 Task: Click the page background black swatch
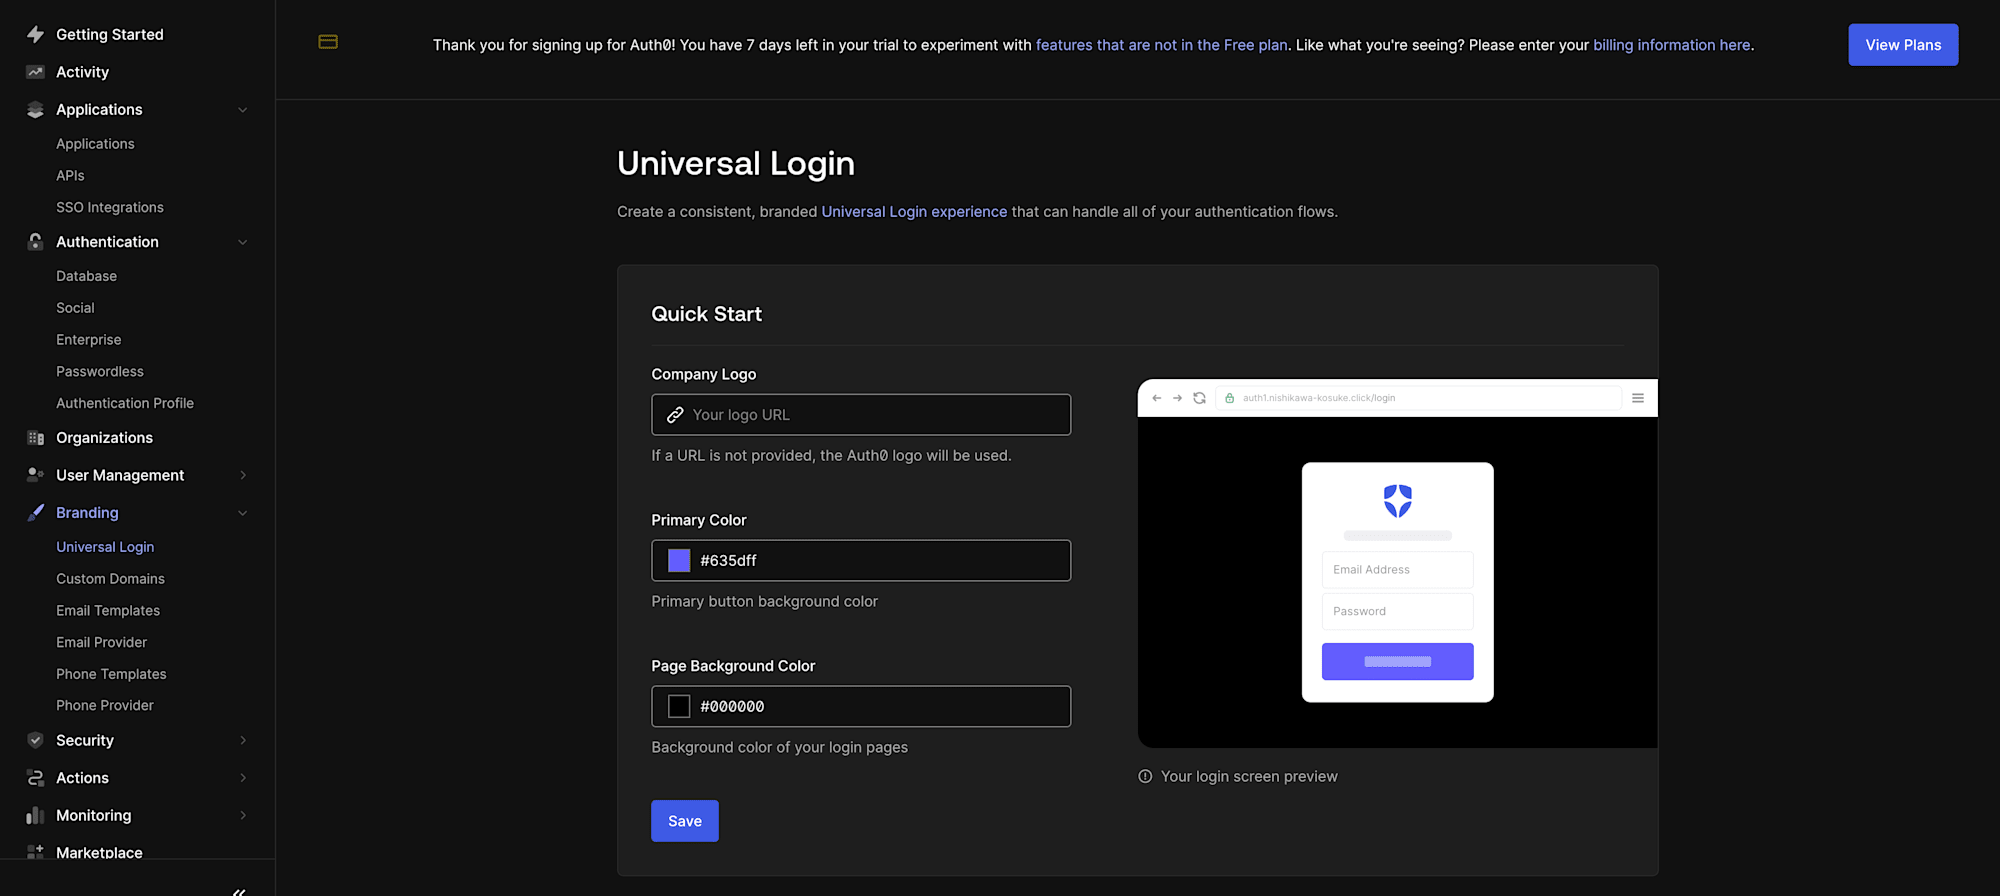[x=679, y=706]
